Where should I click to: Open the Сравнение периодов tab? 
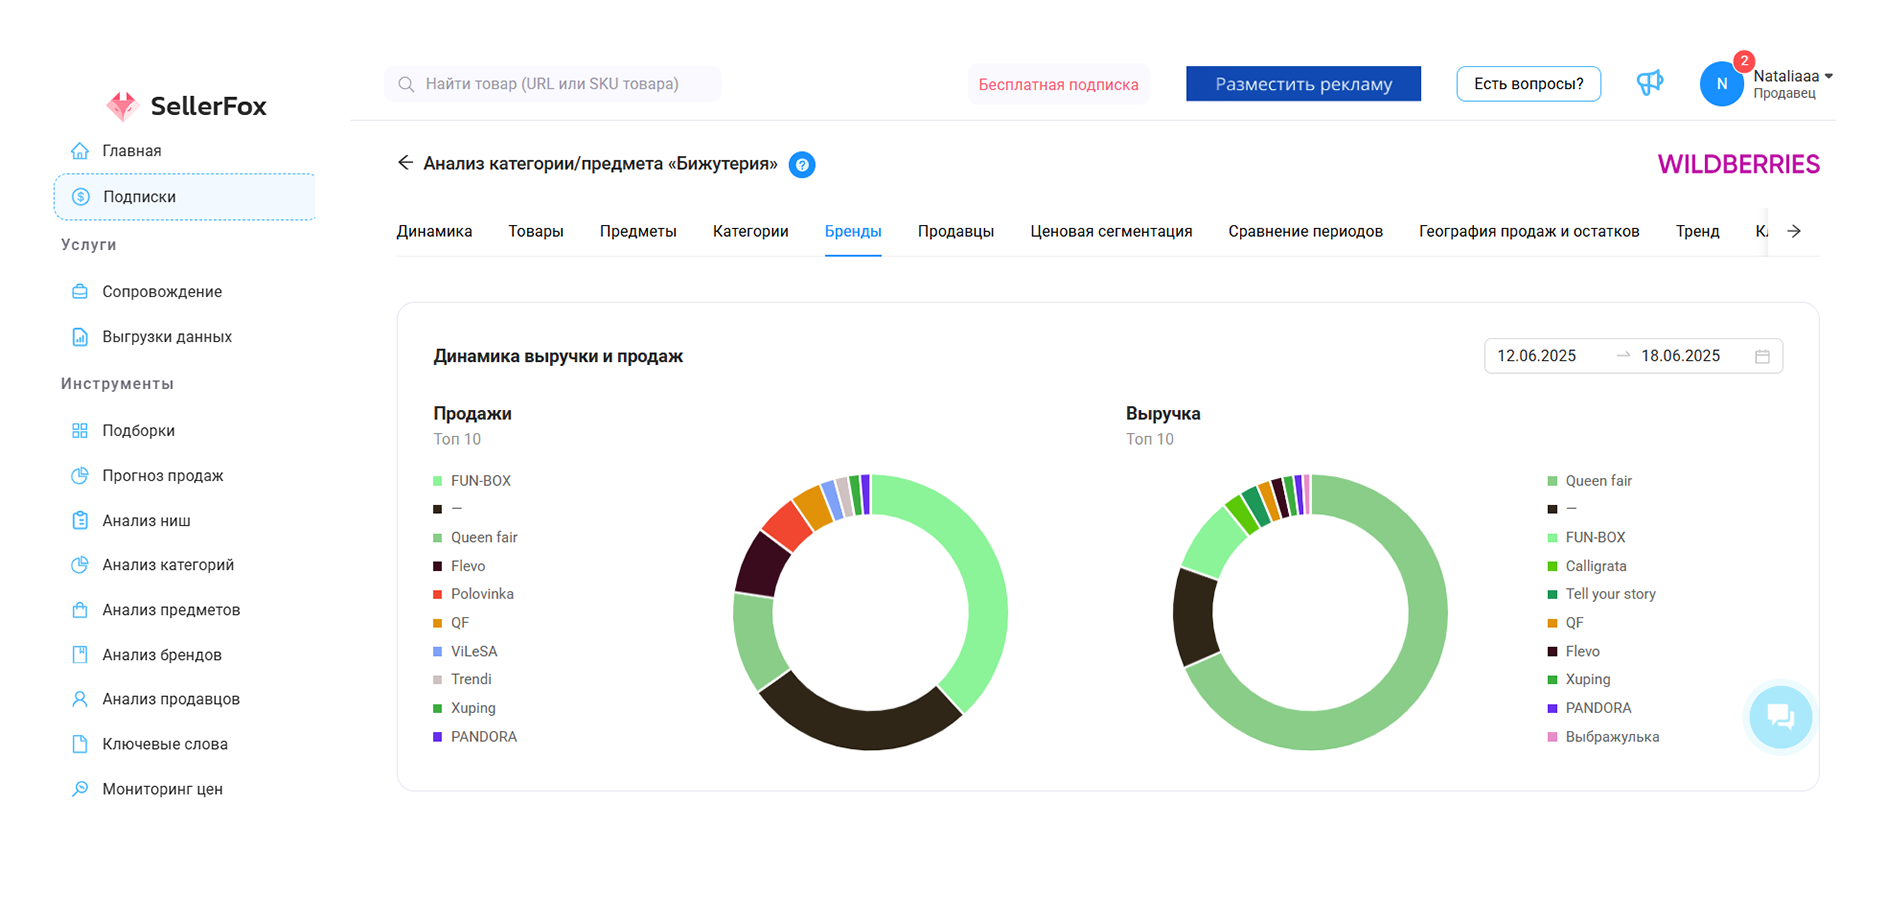(x=1306, y=231)
